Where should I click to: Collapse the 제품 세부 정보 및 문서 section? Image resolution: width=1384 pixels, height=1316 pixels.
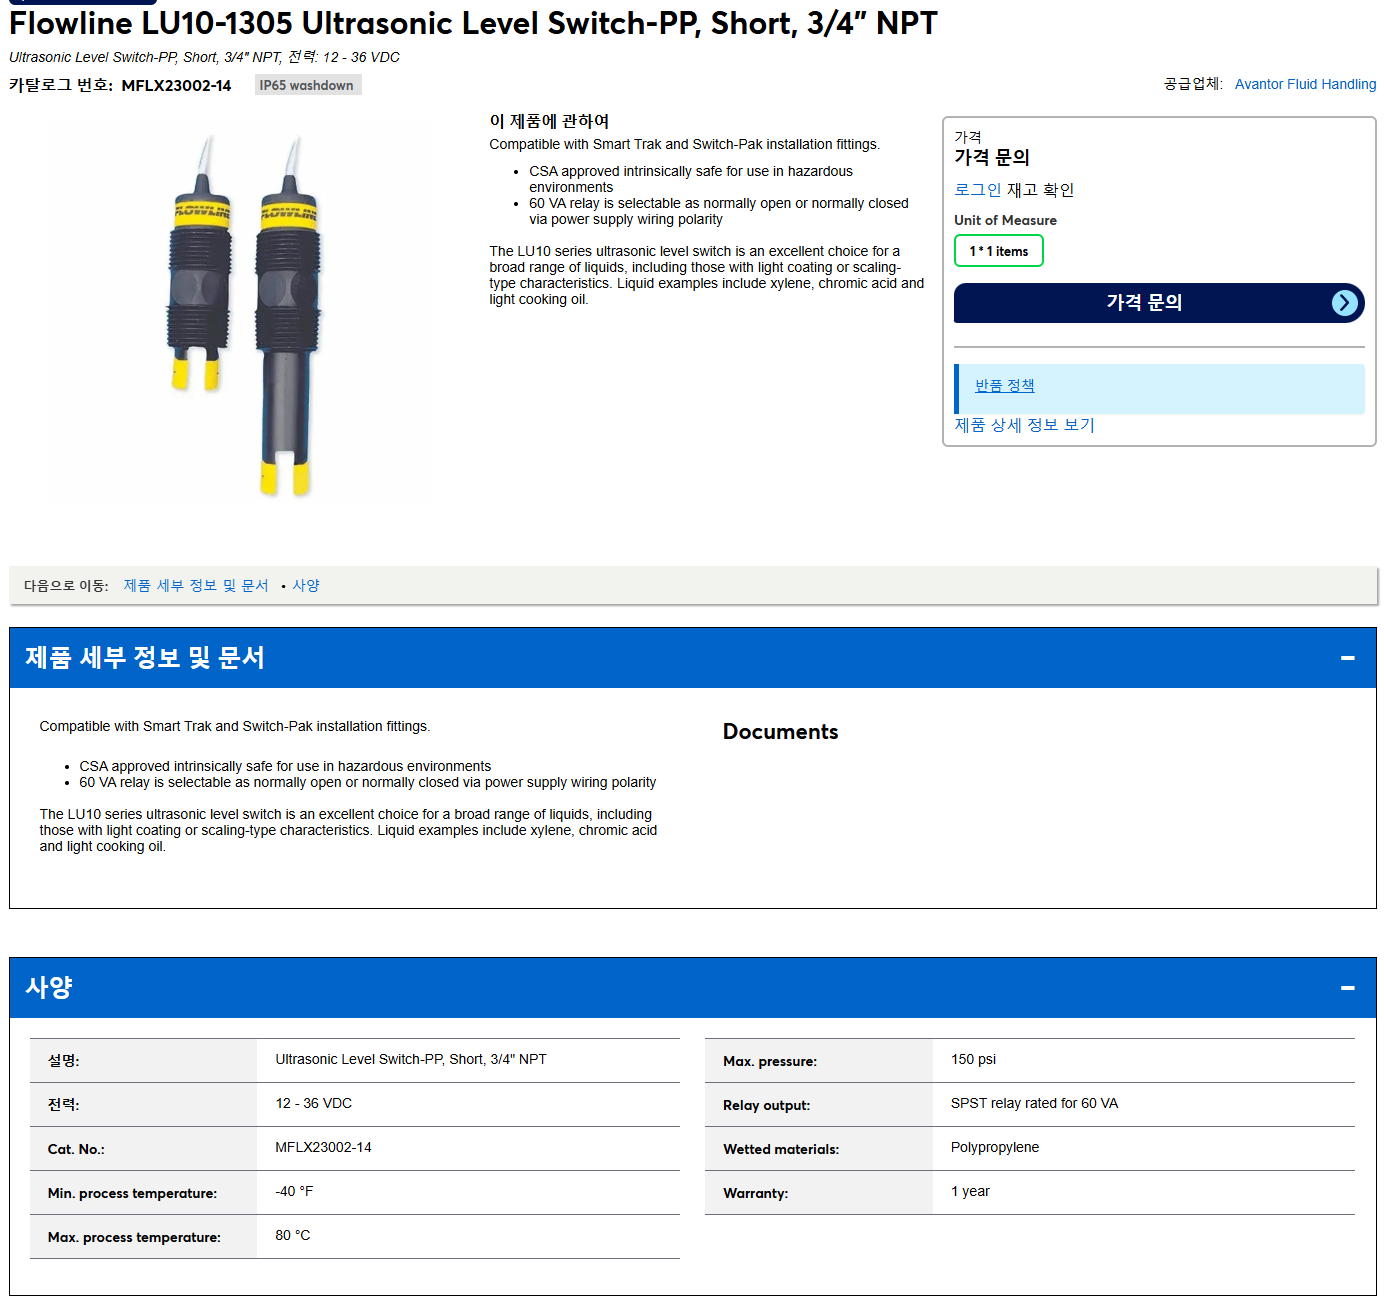pos(1347,658)
